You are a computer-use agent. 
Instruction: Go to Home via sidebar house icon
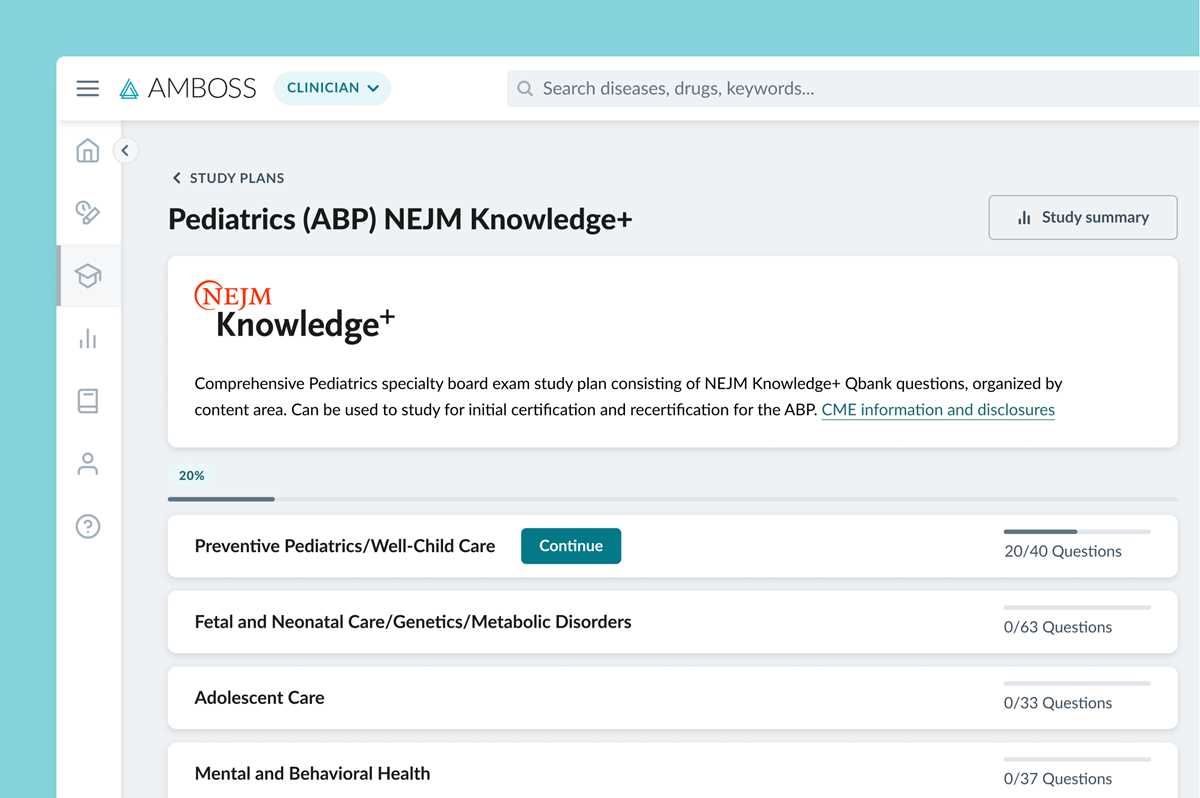tap(88, 151)
